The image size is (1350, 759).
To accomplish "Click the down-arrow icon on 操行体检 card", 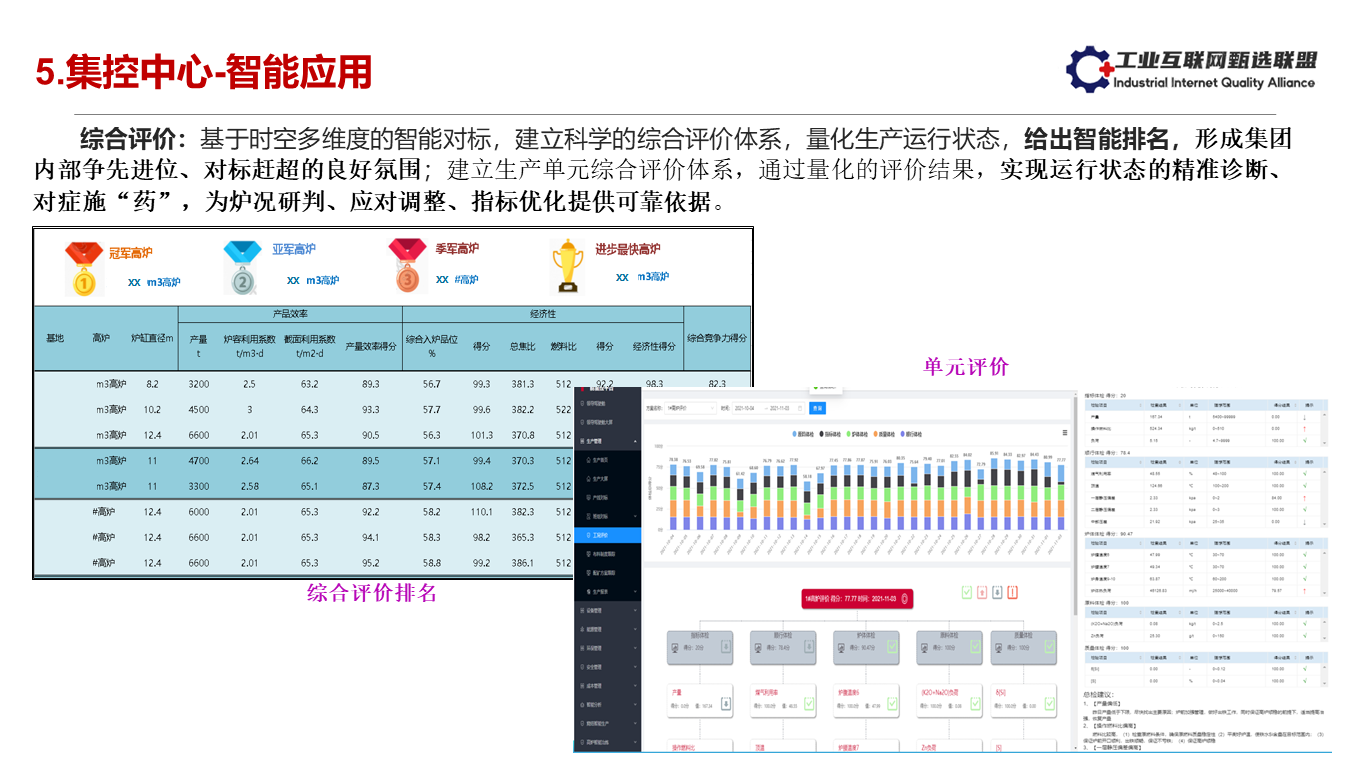I will point(809,647).
